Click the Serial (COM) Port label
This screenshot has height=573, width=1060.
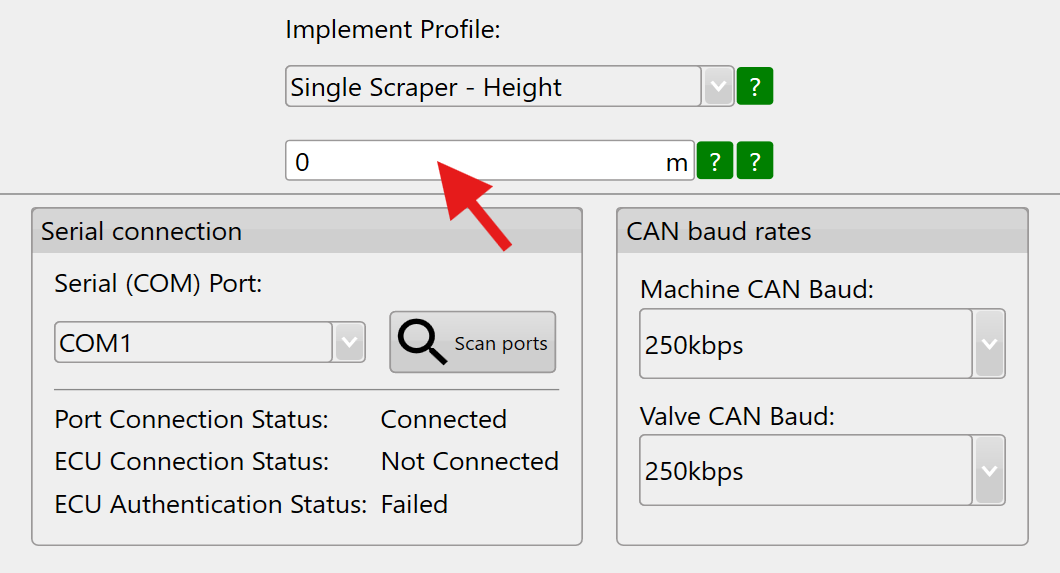(158, 283)
